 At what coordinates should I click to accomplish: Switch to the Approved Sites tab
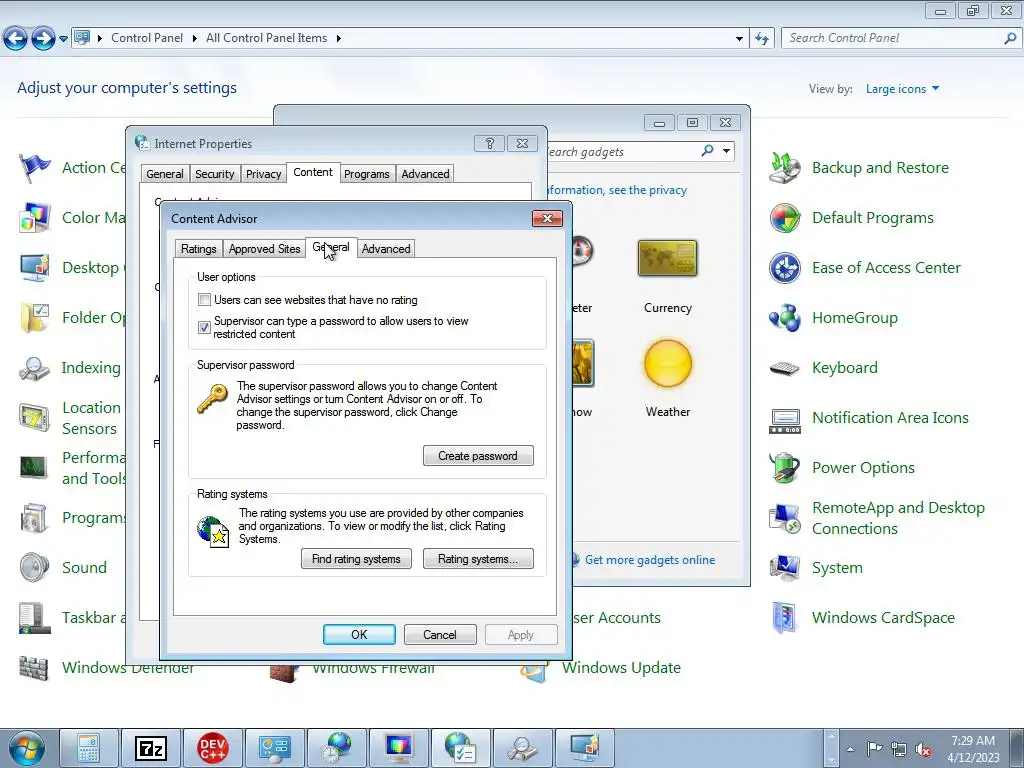click(264, 249)
